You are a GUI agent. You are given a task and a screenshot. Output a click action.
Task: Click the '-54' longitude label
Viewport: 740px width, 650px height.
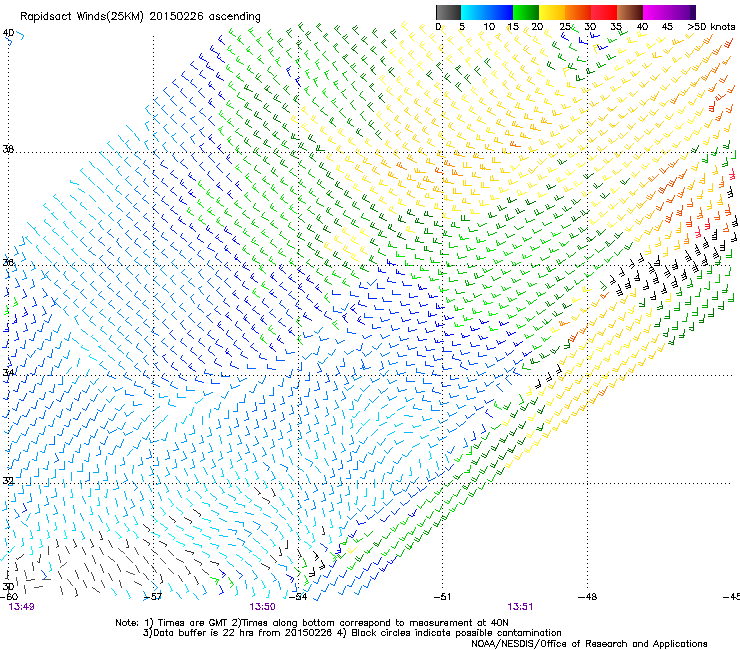tap(298, 597)
